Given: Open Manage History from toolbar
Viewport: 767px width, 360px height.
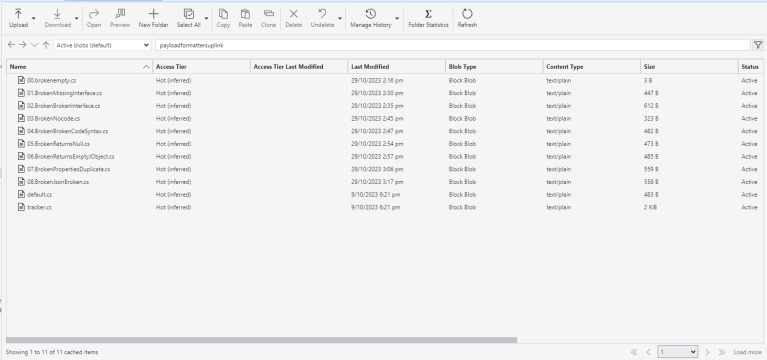Looking at the screenshot, I should pos(371,18).
